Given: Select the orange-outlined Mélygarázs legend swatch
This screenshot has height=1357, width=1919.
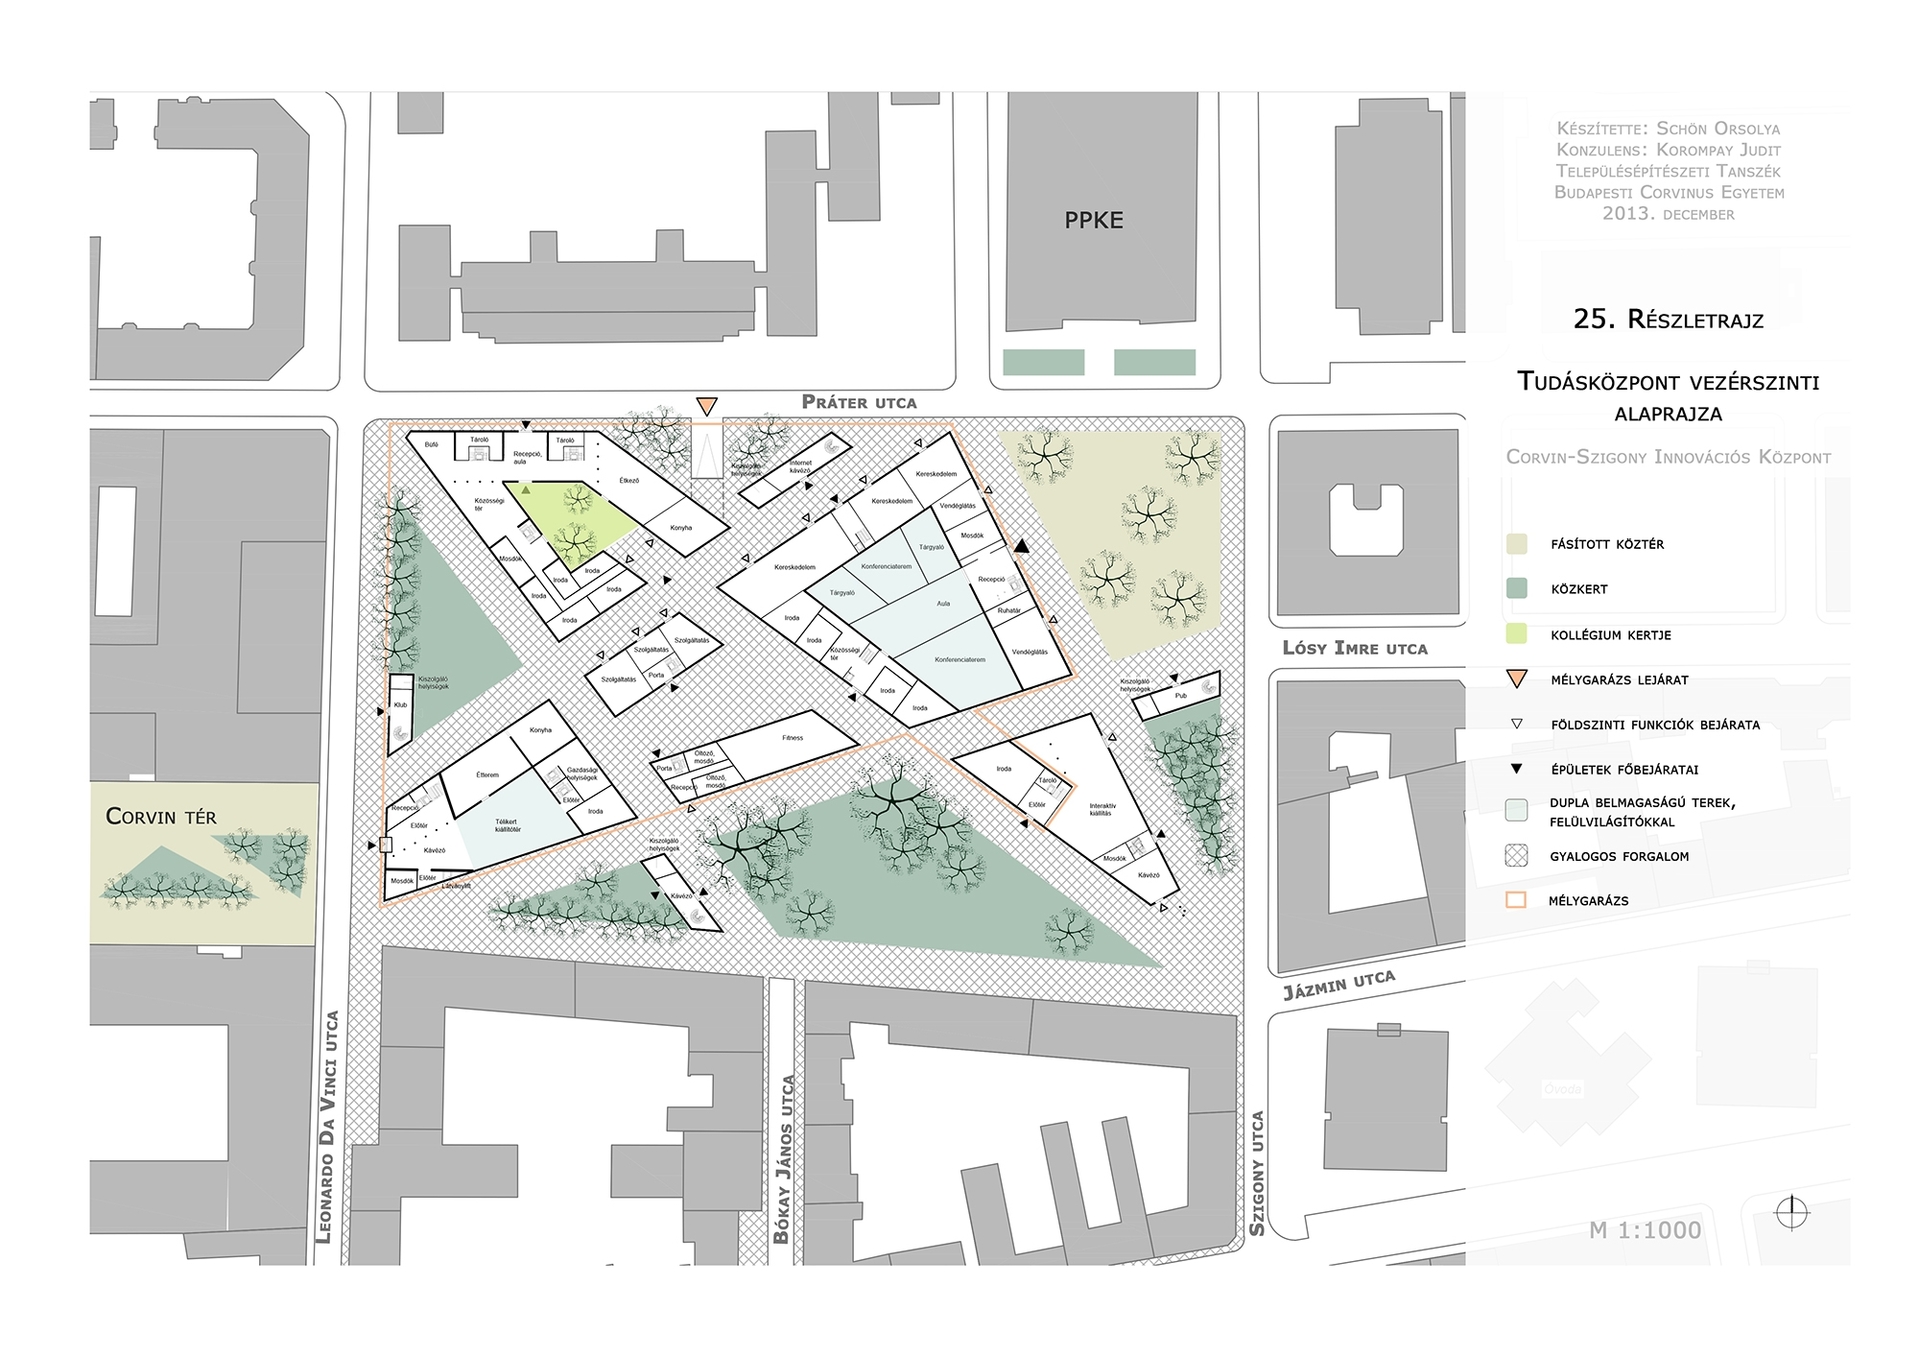Looking at the screenshot, I should [1516, 900].
